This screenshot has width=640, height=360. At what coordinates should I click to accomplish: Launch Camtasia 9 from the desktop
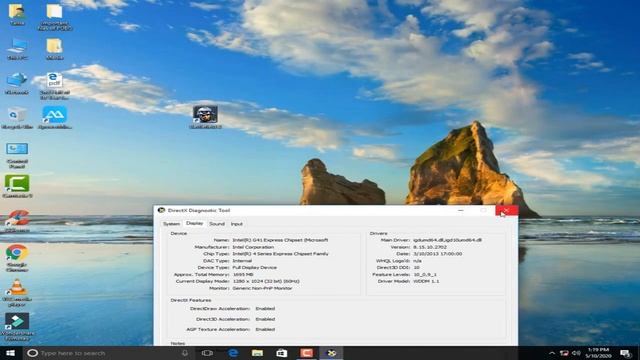click(x=17, y=186)
